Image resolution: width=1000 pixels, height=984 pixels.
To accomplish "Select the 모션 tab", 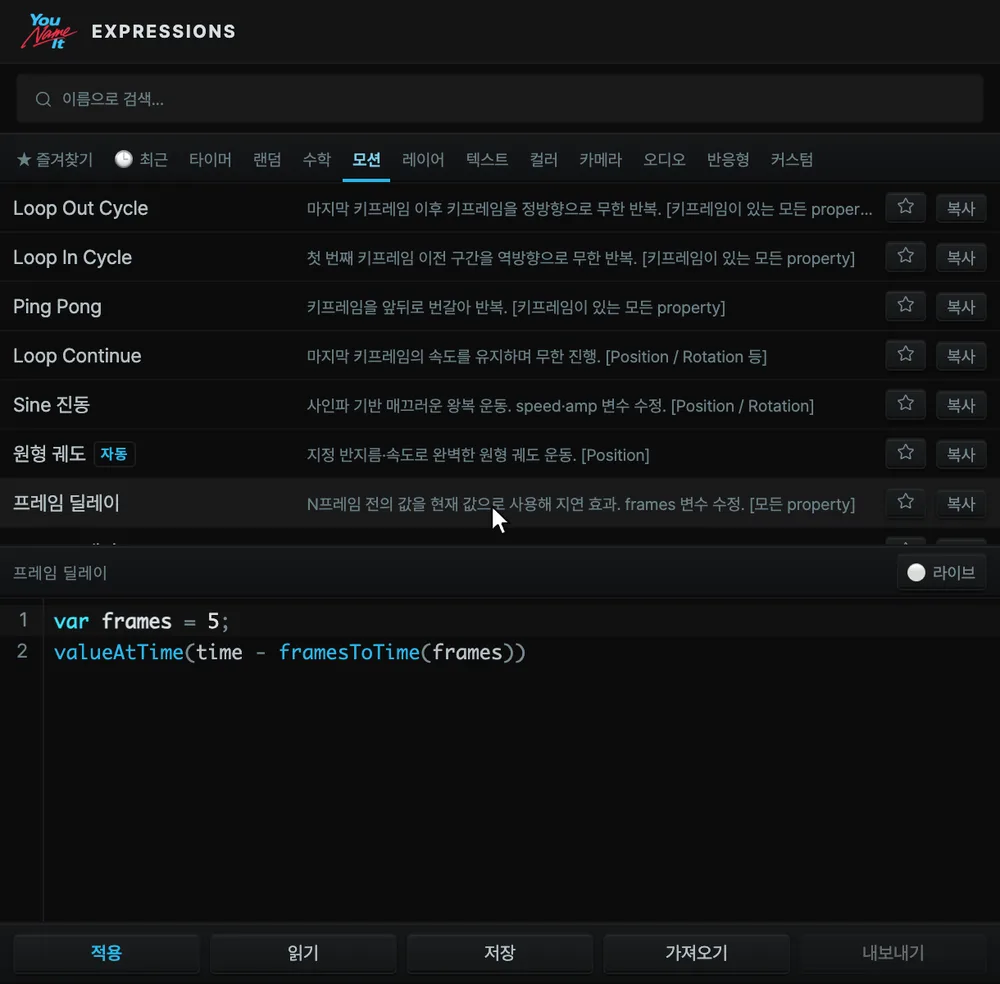I will click(x=366, y=159).
